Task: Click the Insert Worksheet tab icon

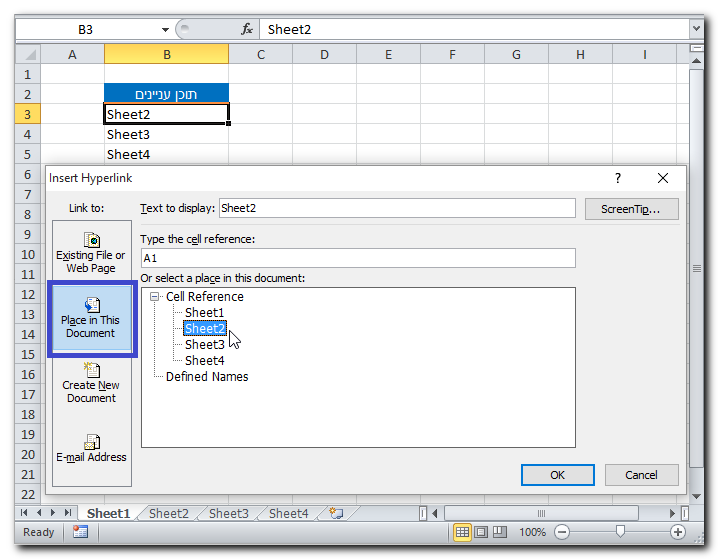Action: [x=336, y=513]
